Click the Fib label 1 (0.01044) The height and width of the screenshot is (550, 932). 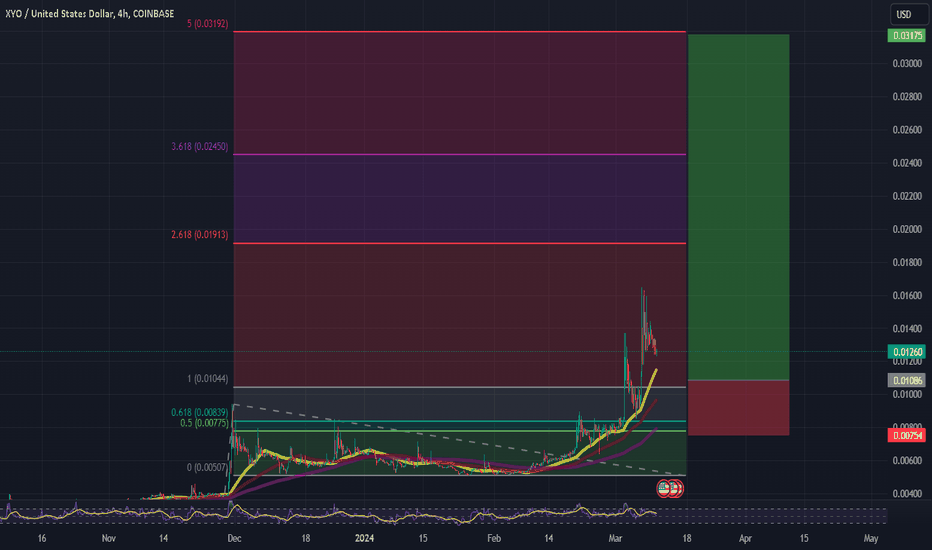[x=207, y=379]
